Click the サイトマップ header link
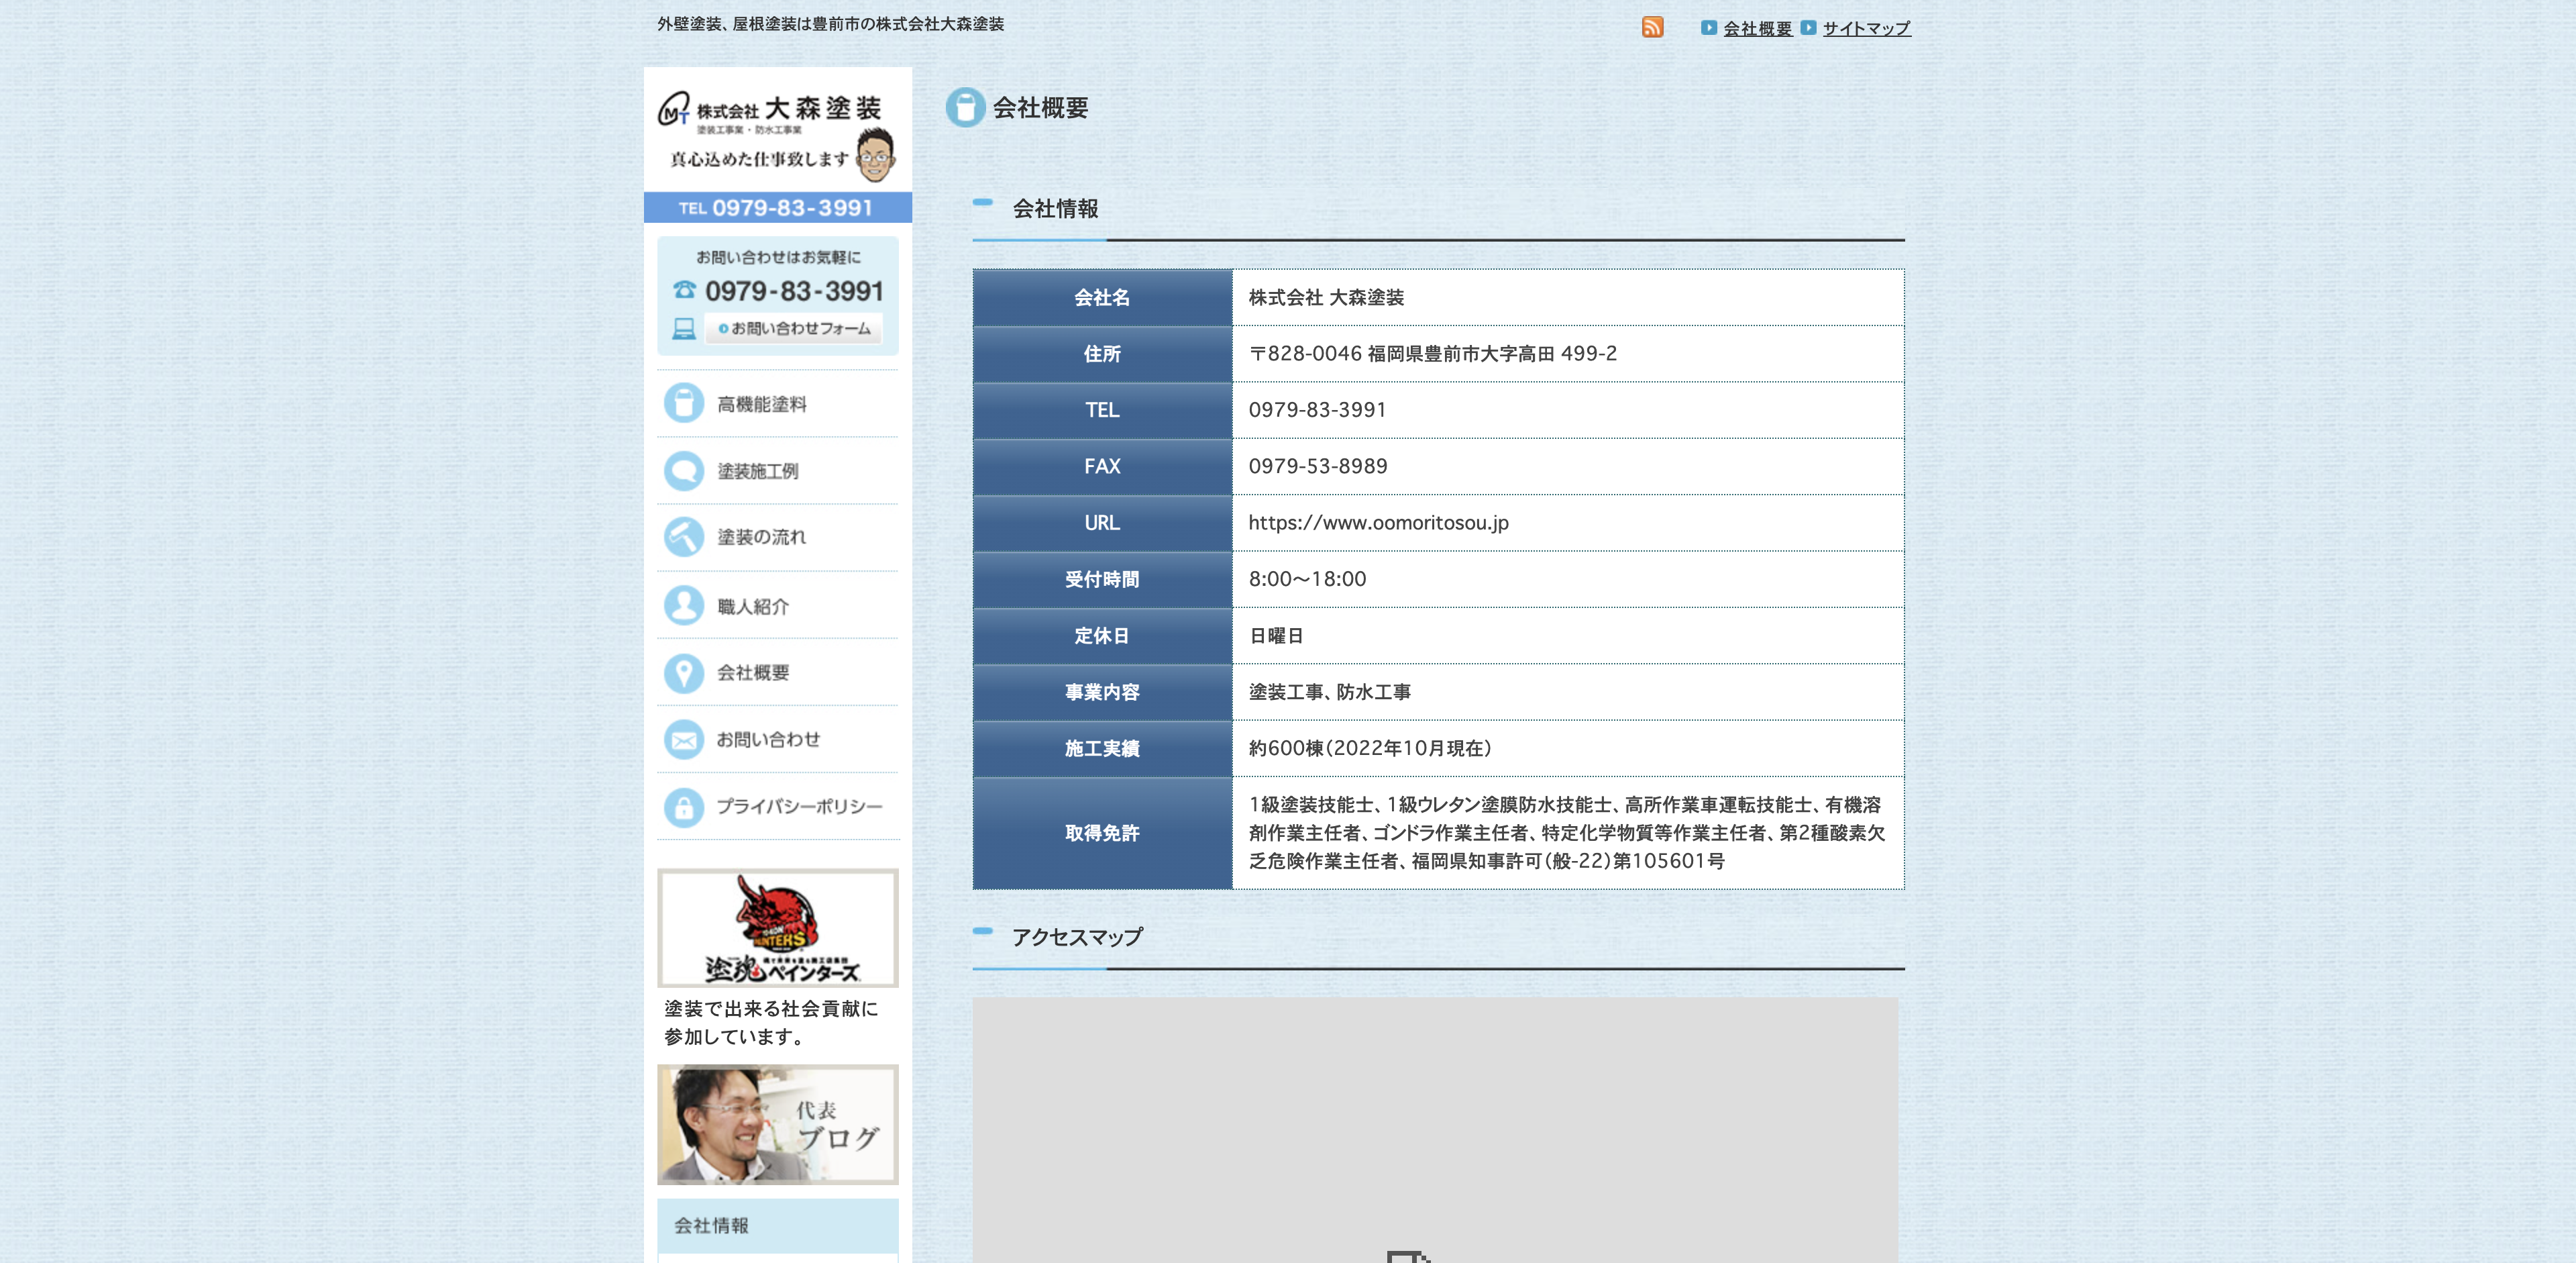2576x1263 pixels. point(1866,28)
